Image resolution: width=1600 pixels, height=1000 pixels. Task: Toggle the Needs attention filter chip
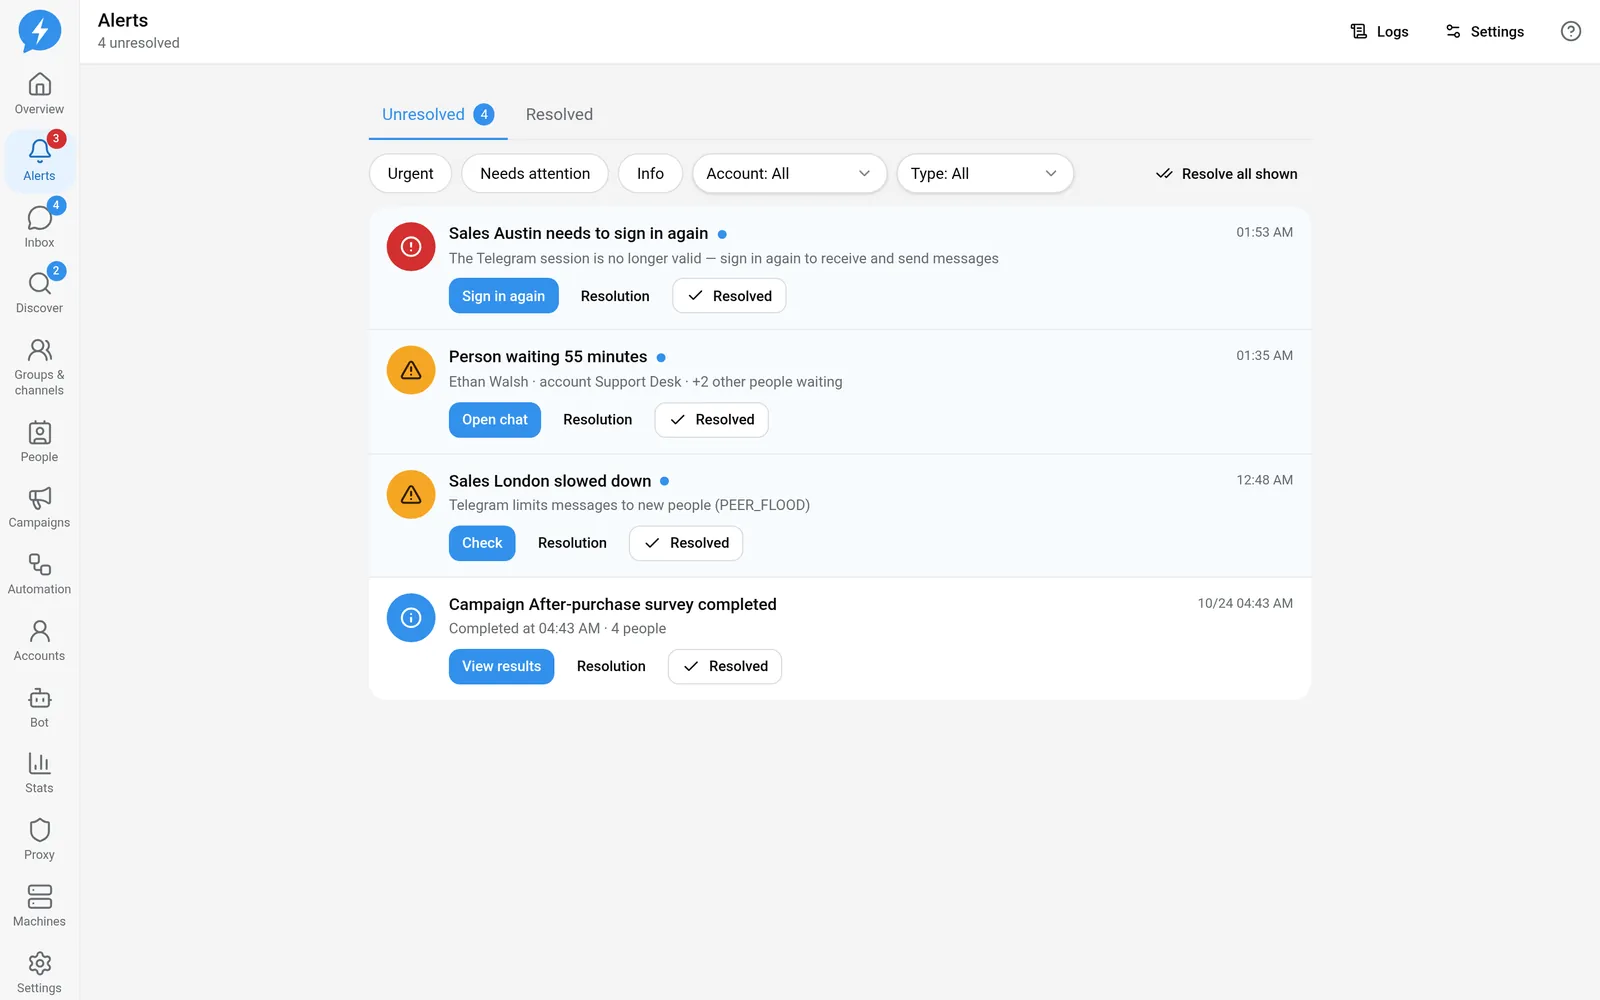[x=535, y=174]
